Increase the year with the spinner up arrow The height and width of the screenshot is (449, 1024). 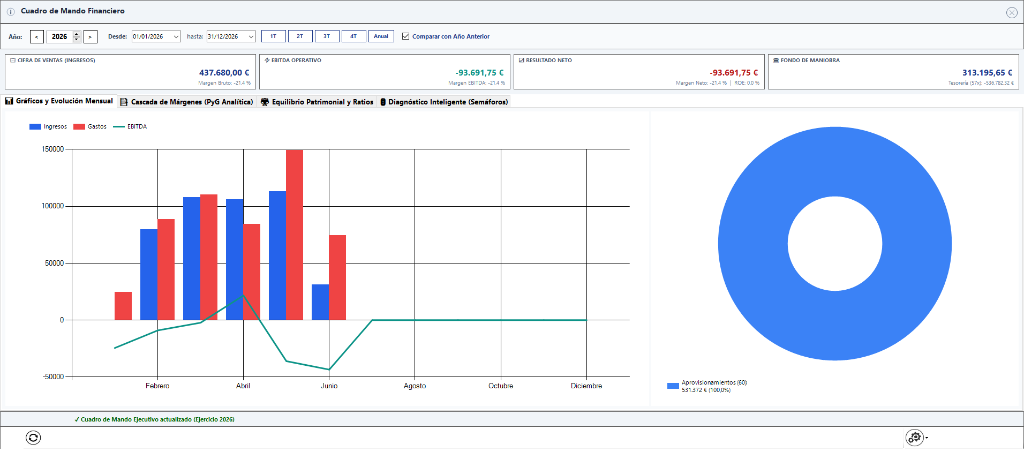pos(76,34)
